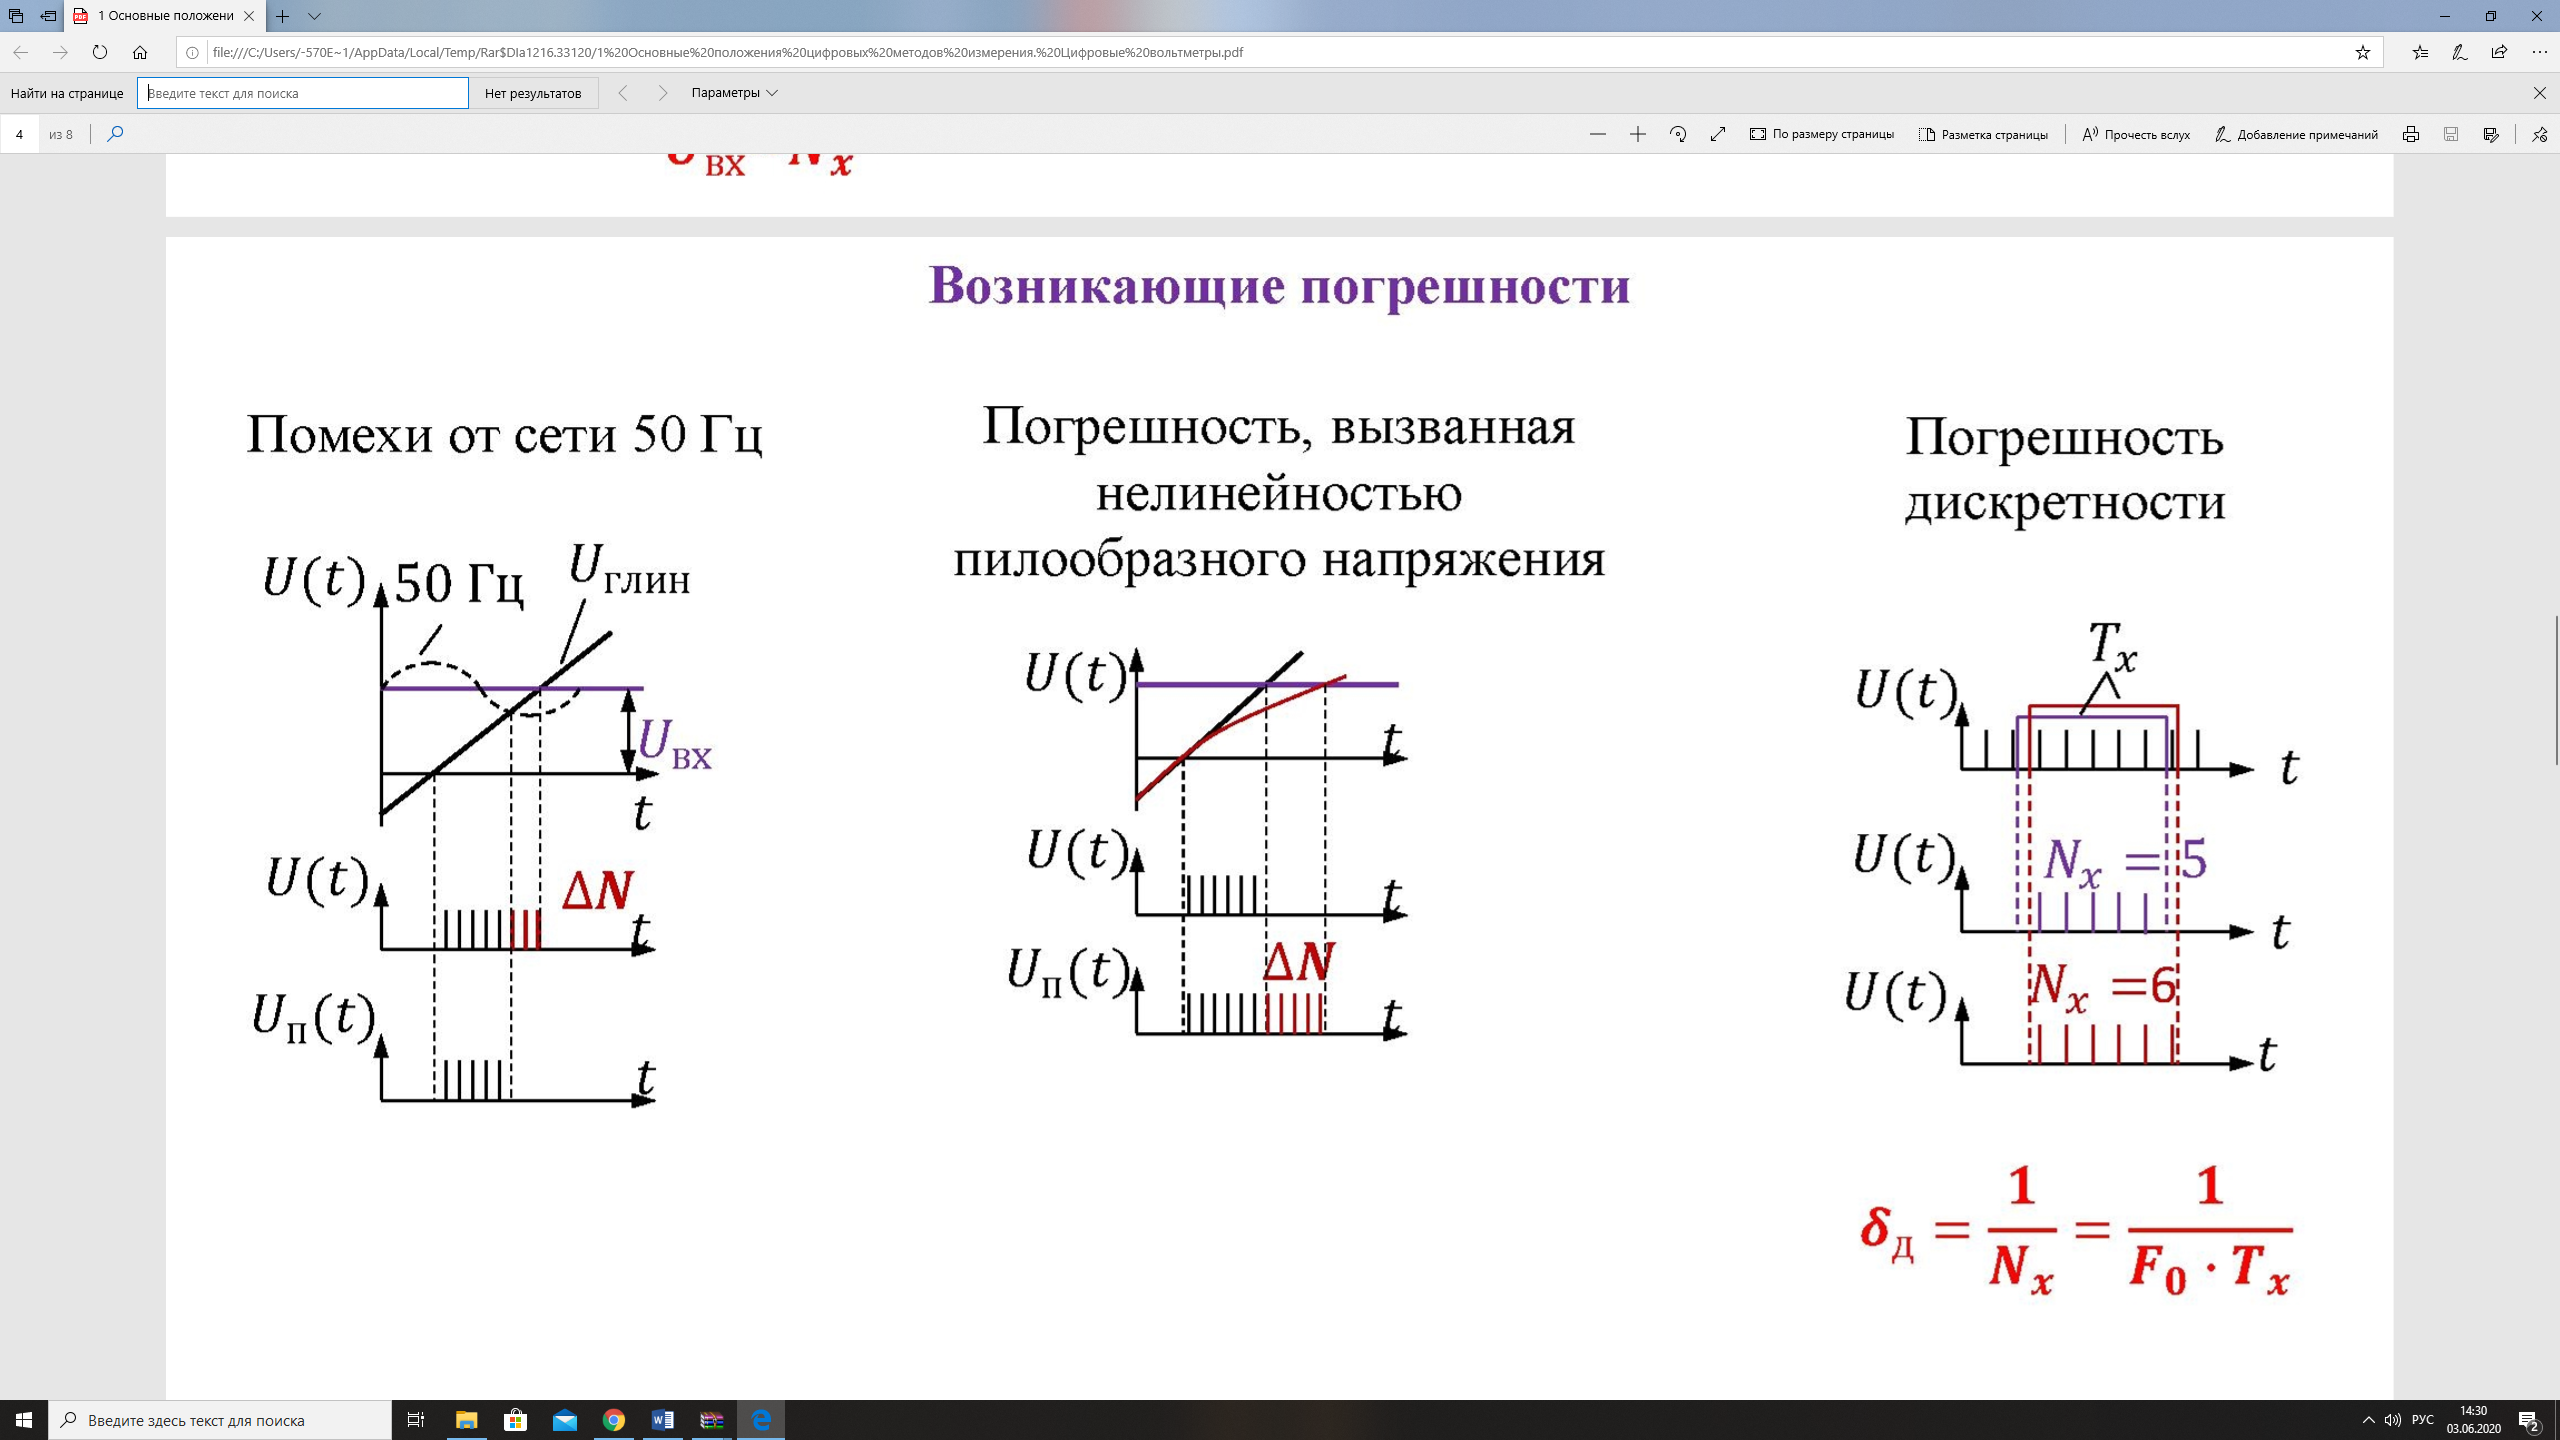Show tab previews chevron
The height and width of the screenshot is (1440, 2560).
314,16
